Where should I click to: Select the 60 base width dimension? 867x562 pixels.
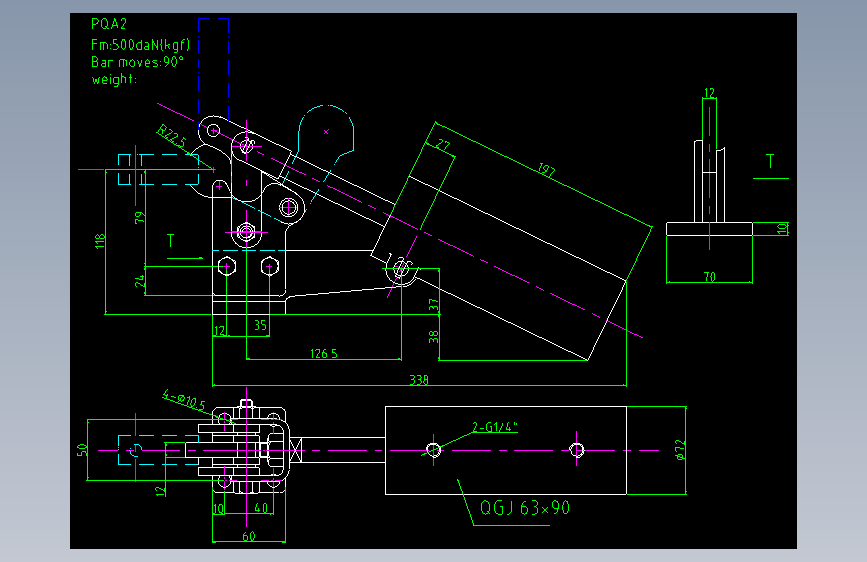249,535
